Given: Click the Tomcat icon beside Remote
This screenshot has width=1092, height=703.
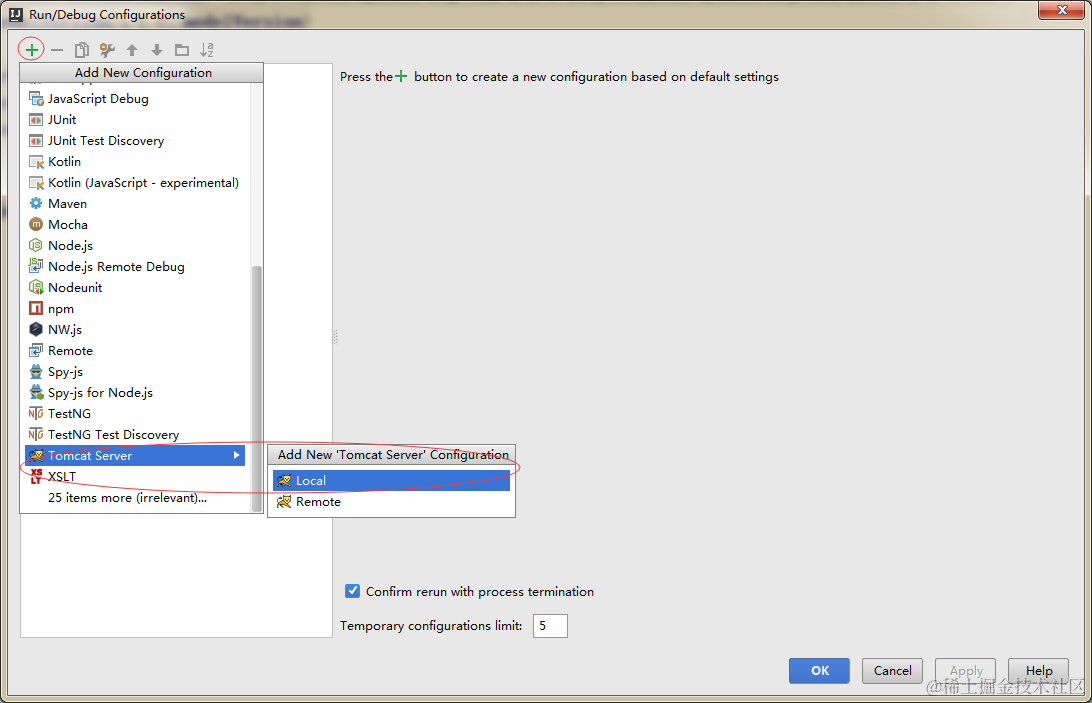Looking at the screenshot, I should point(284,502).
